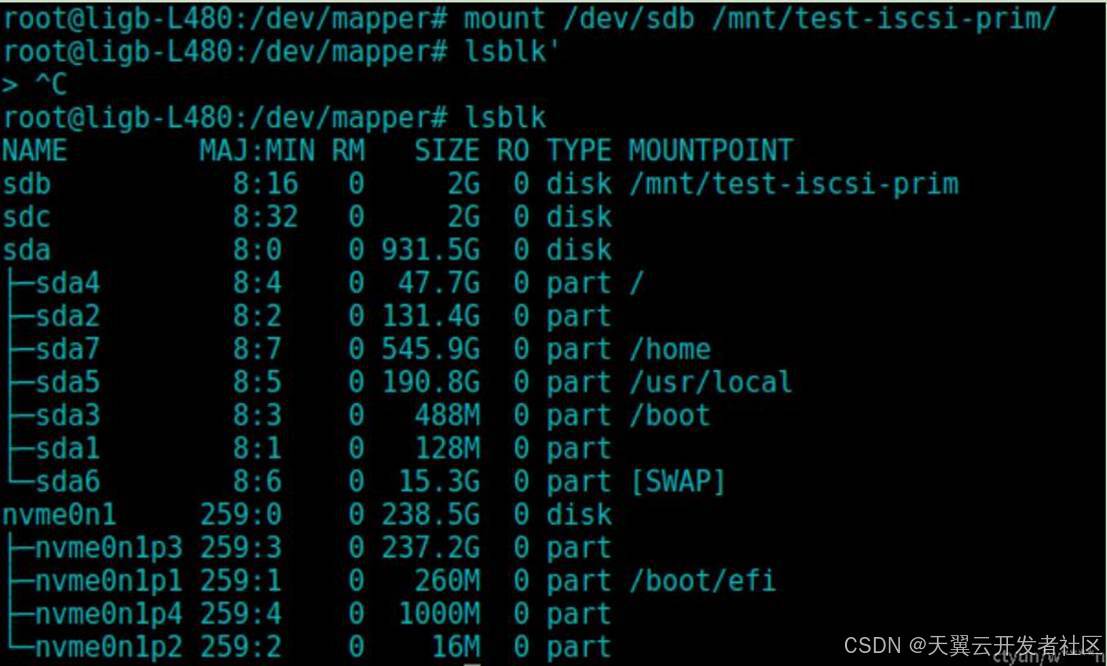
Task: Click the 931.5G size value
Action: coord(430,250)
